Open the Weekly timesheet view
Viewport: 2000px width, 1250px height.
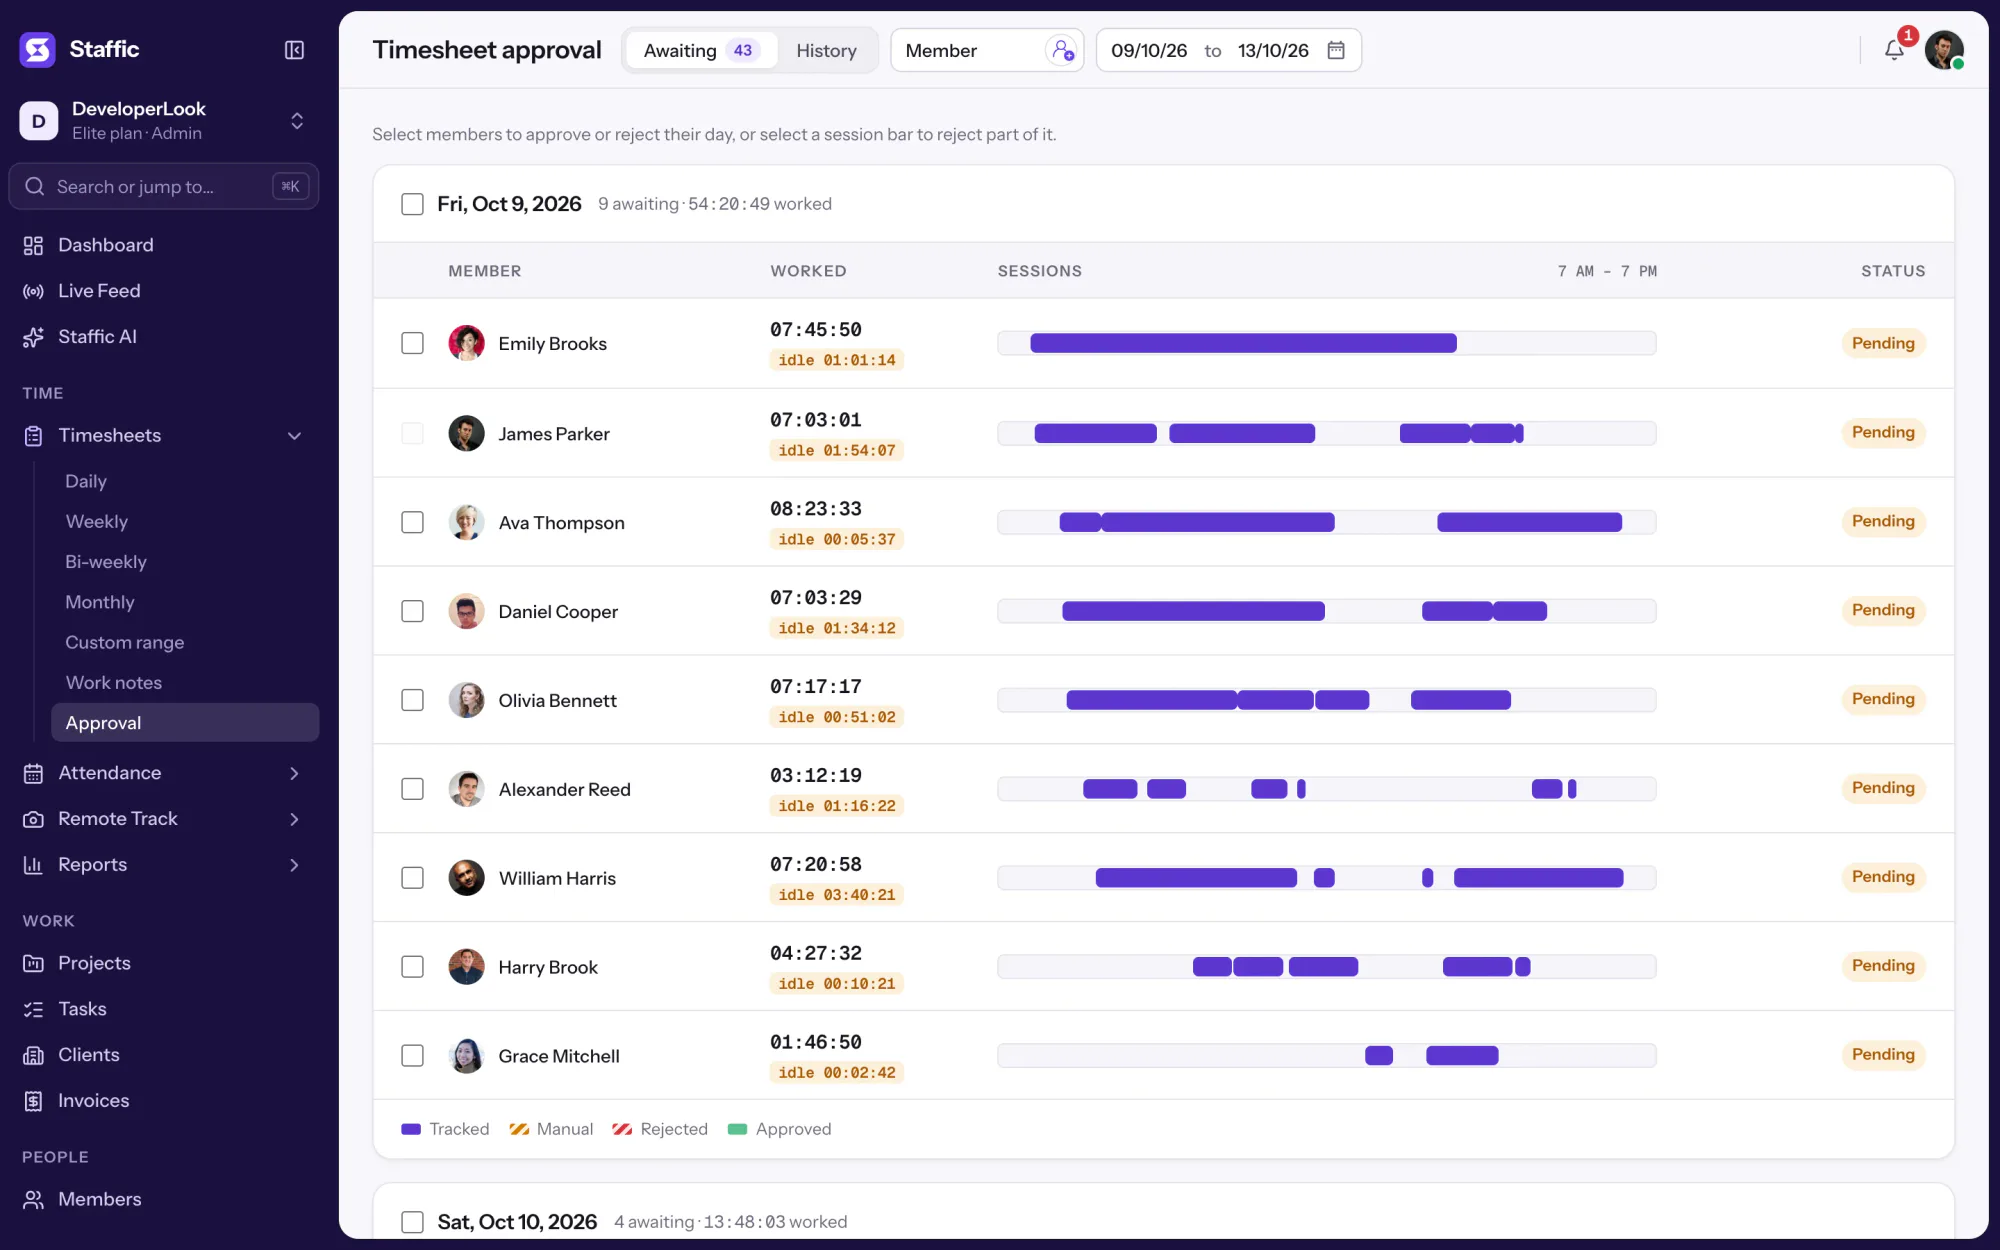pyautogui.click(x=97, y=522)
